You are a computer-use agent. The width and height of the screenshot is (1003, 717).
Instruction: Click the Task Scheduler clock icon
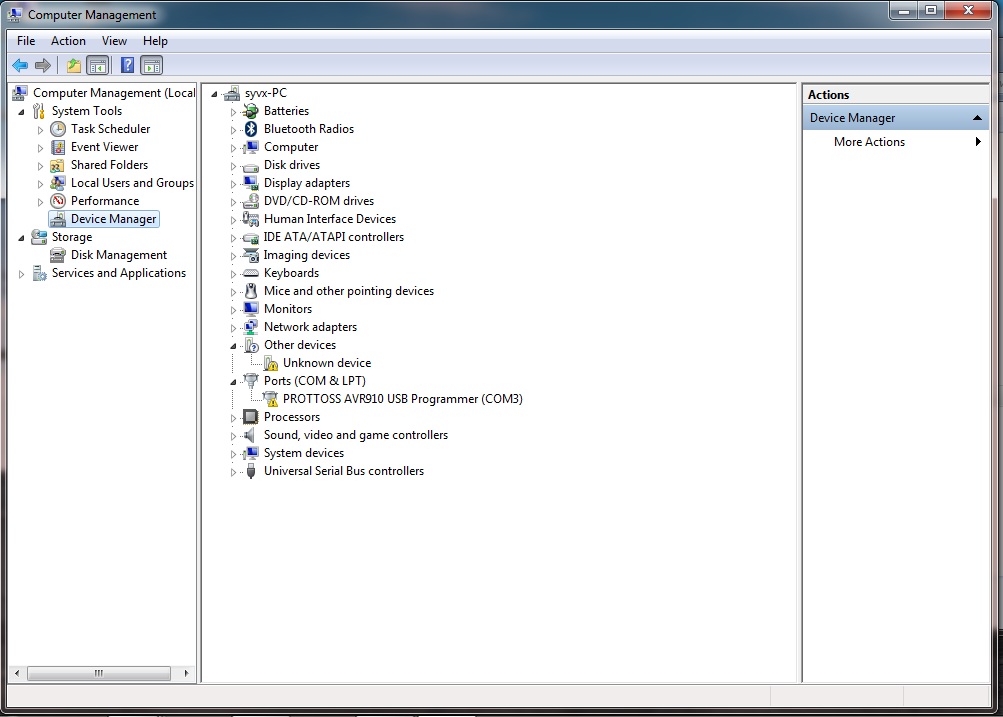pyautogui.click(x=58, y=129)
